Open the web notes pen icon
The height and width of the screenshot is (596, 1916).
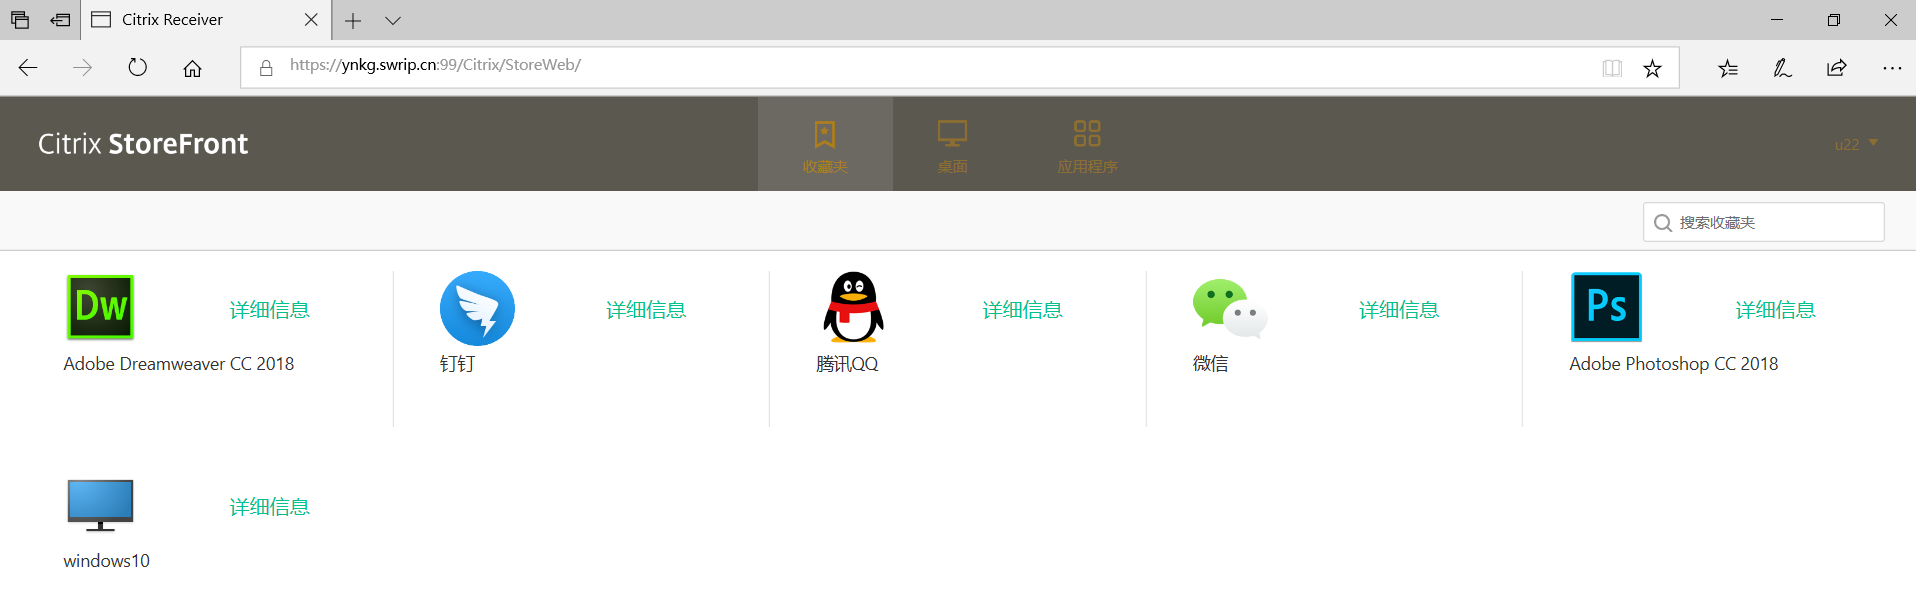click(1782, 68)
